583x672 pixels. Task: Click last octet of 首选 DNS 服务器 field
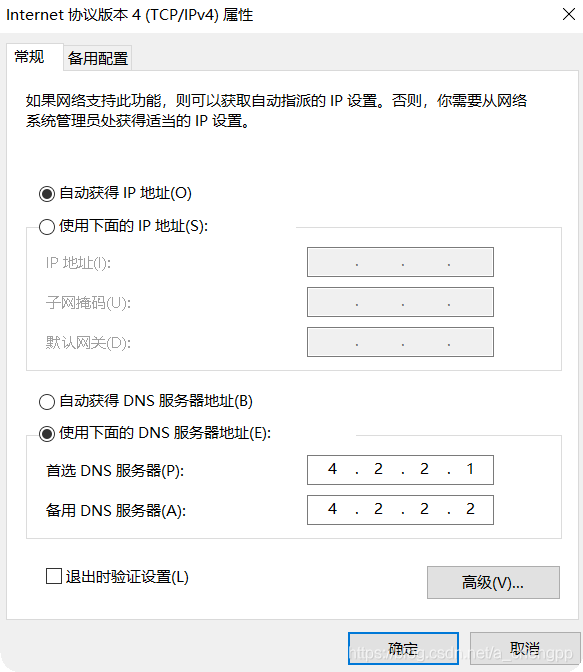click(470, 469)
